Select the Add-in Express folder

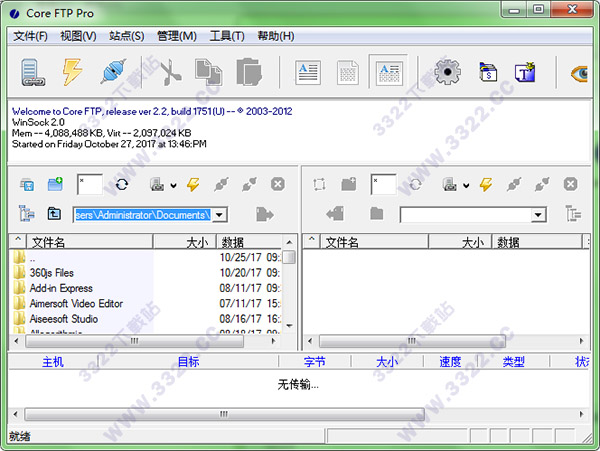(x=61, y=288)
